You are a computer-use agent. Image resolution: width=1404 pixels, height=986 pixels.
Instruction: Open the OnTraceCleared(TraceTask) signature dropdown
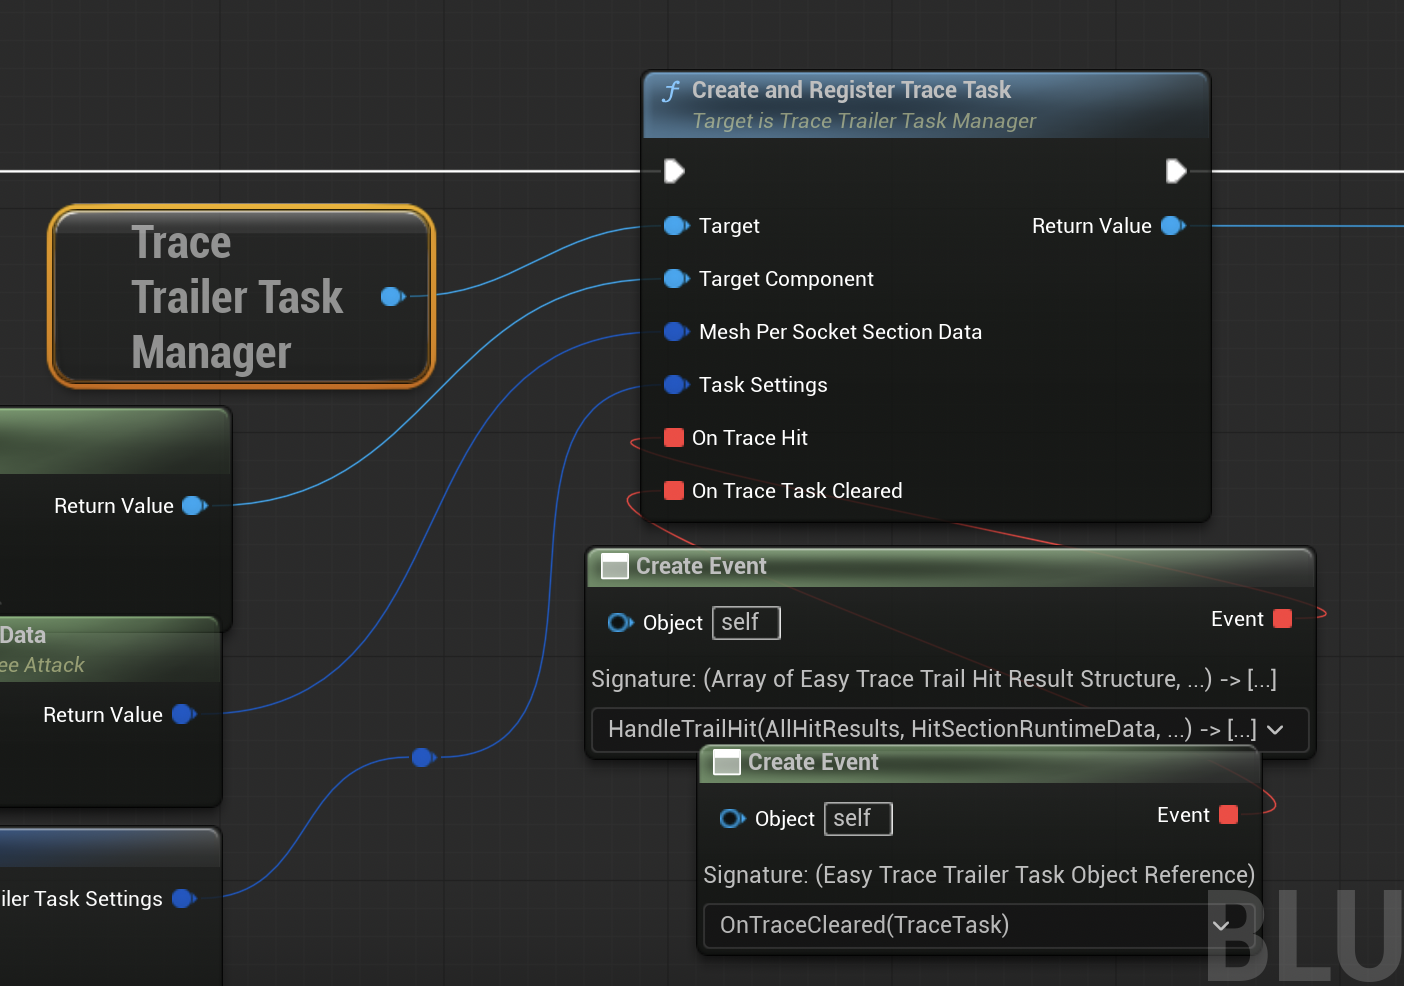point(1221,926)
